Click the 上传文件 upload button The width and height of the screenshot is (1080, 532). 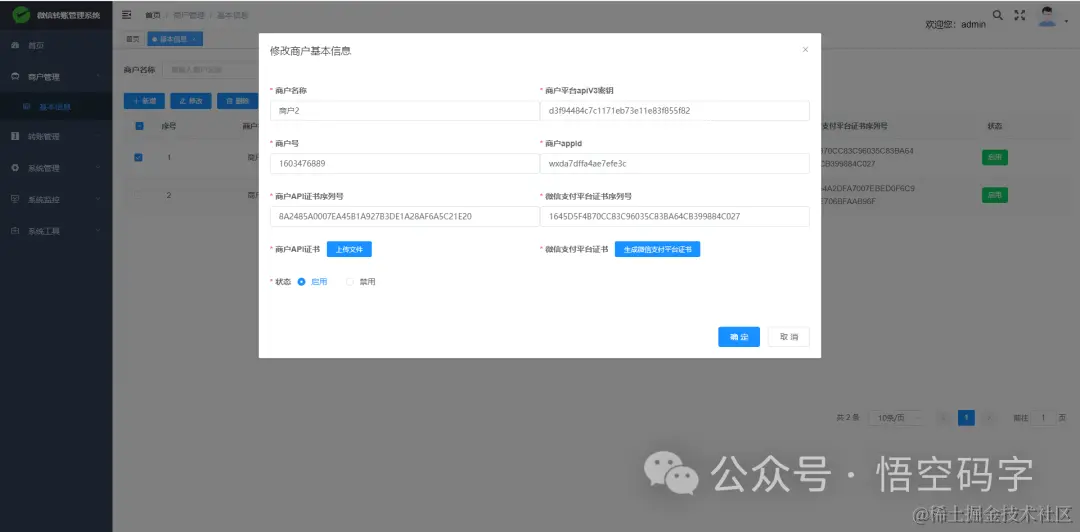click(349, 249)
